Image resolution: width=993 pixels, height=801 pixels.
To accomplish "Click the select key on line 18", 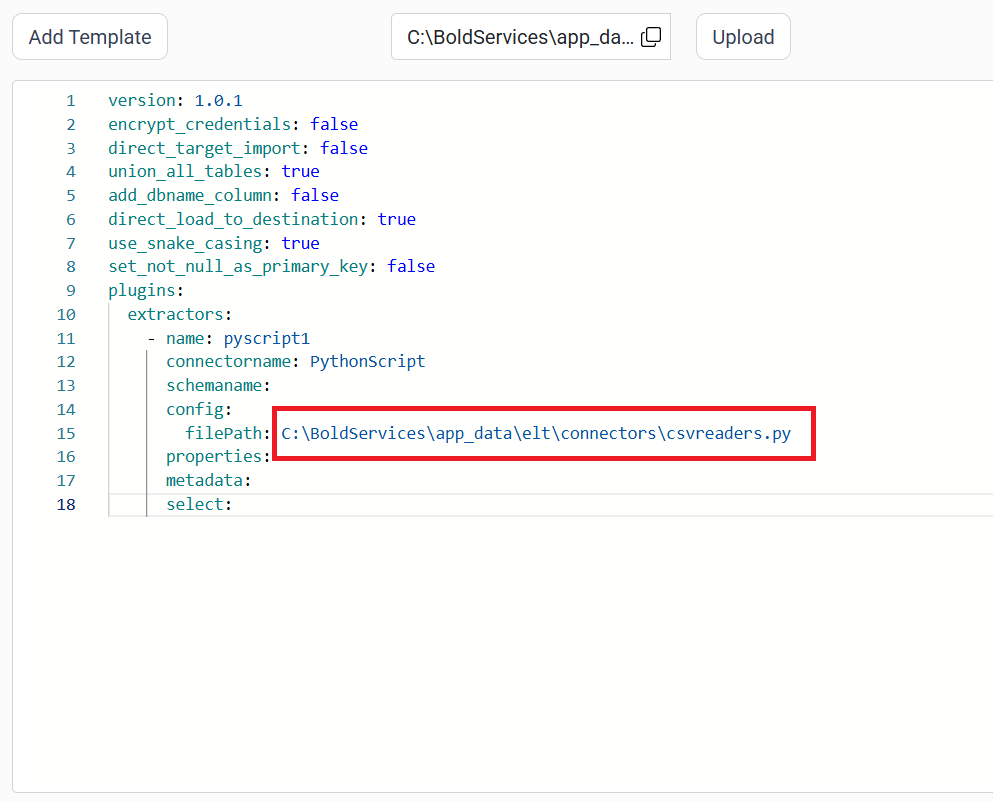I will coord(196,504).
